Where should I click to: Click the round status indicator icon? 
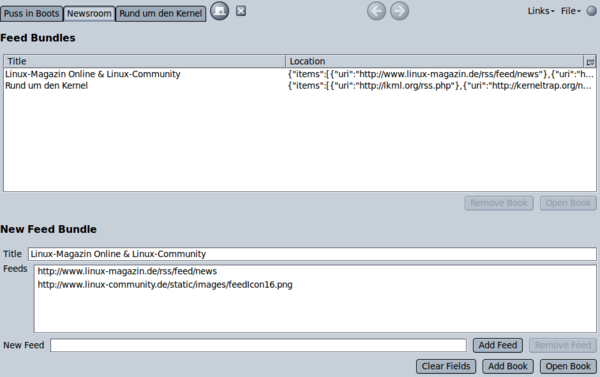(x=592, y=11)
